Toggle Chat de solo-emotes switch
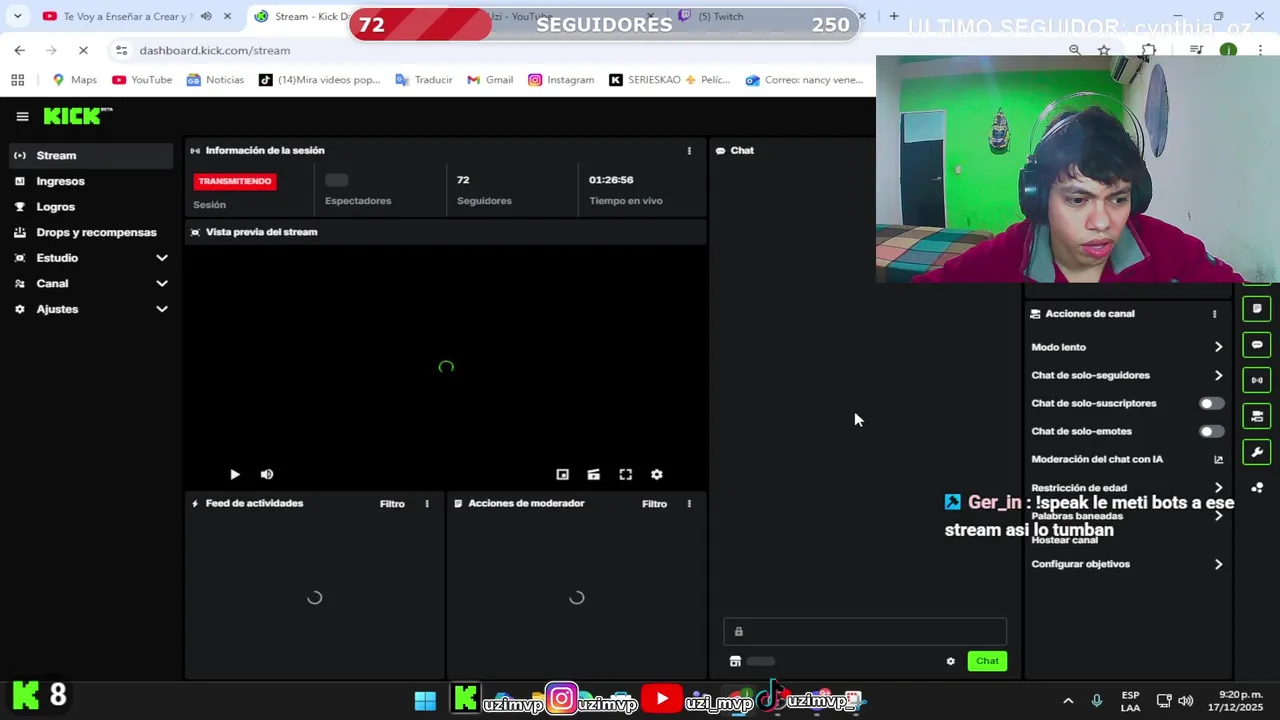This screenshot has height=720, width=1280. pyautogui.click(x=1211, y=432)
